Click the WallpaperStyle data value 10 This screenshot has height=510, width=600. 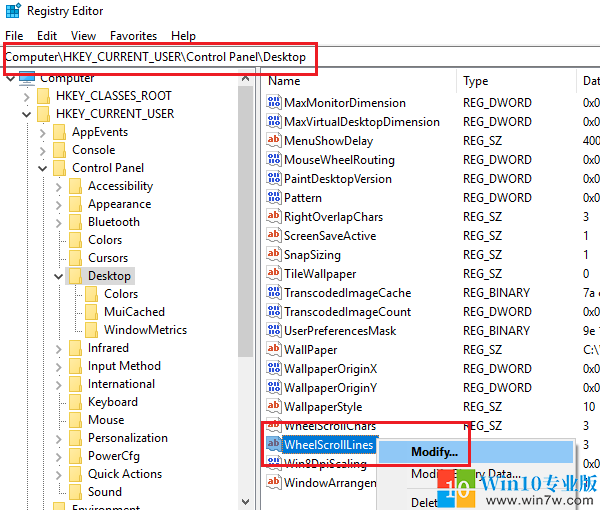click(x=589, y=406)
